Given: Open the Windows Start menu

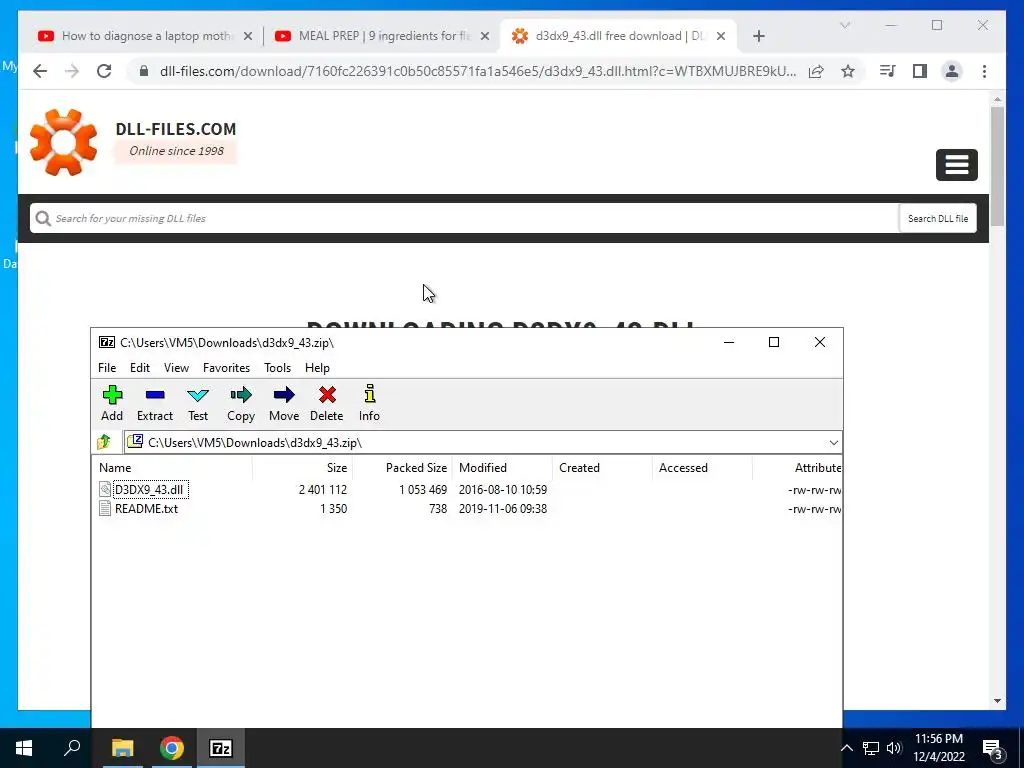Looking at the screenshot, I should [24, 748].
